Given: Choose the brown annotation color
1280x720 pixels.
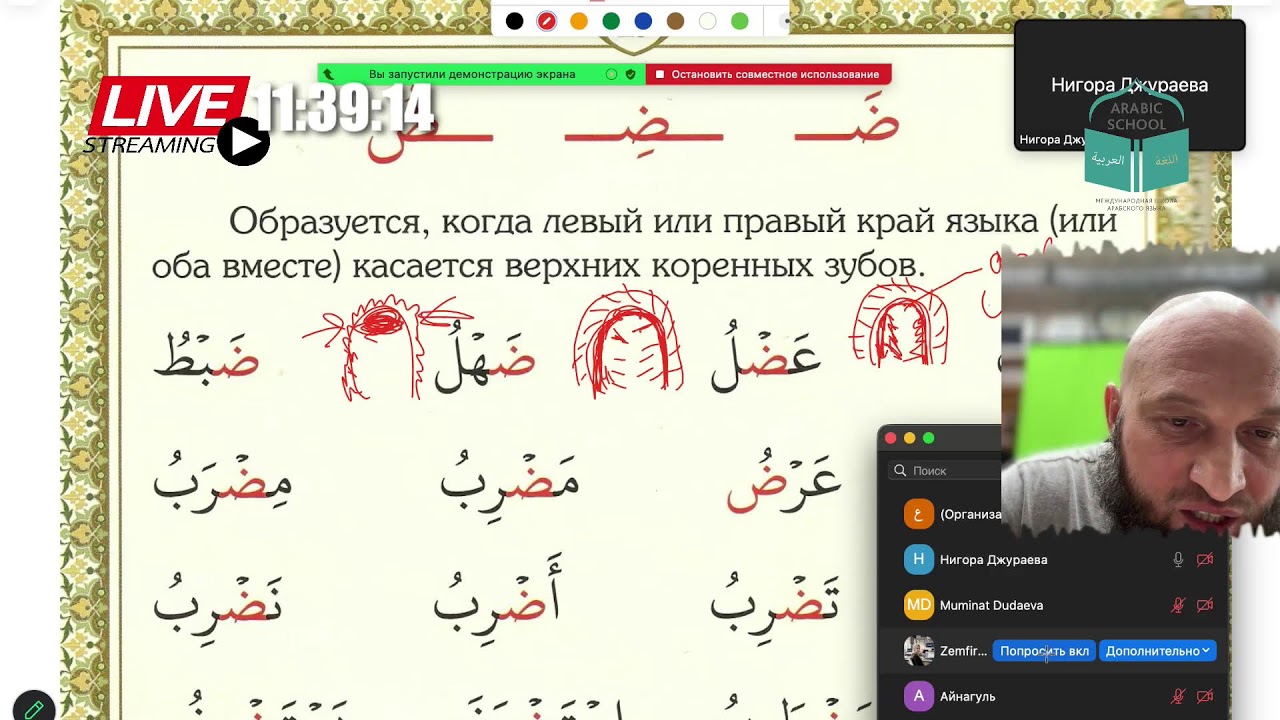Looking at the screenshot, I should [x=675, y=21].
